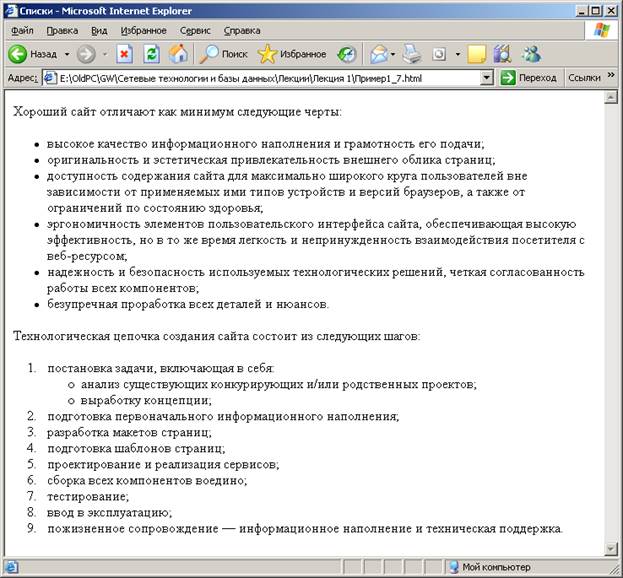Open the Вид menu
The width and height of the screenshot is (623, 578).
pyautogui.click(x=99, y=31)
